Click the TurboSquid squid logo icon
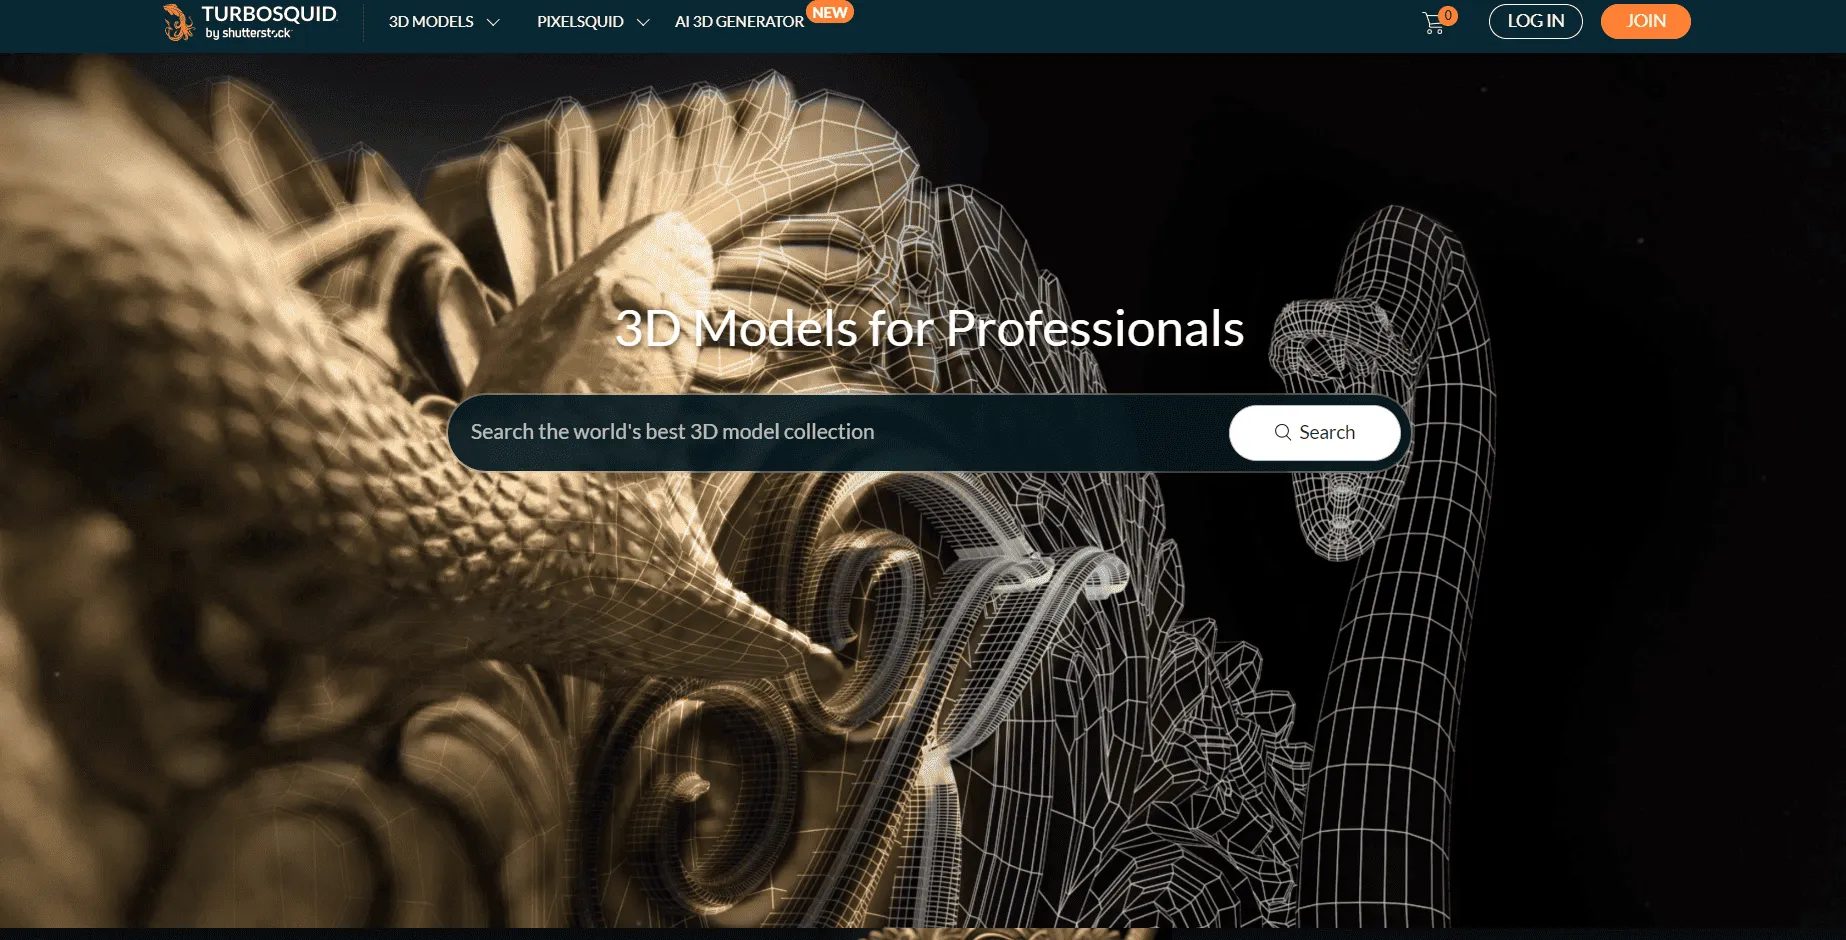The image size is (1846, 940). coord(178,22)
